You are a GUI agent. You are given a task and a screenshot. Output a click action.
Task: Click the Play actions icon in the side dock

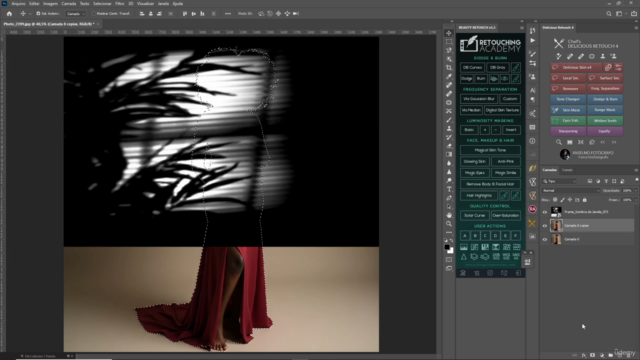[533, 40]
